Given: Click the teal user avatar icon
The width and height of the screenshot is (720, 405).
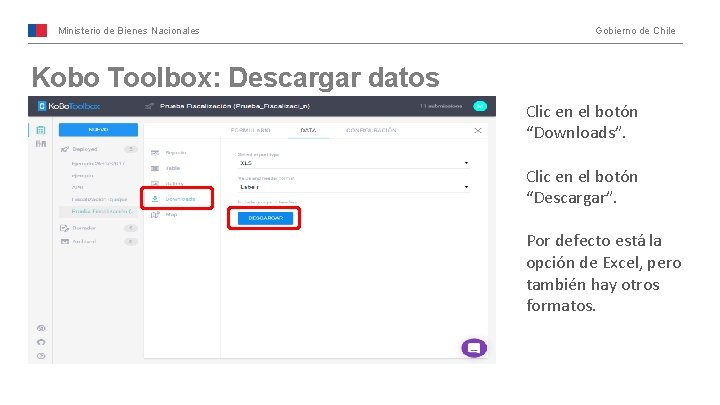Looking at the screenshot, I should pos(480,106).
